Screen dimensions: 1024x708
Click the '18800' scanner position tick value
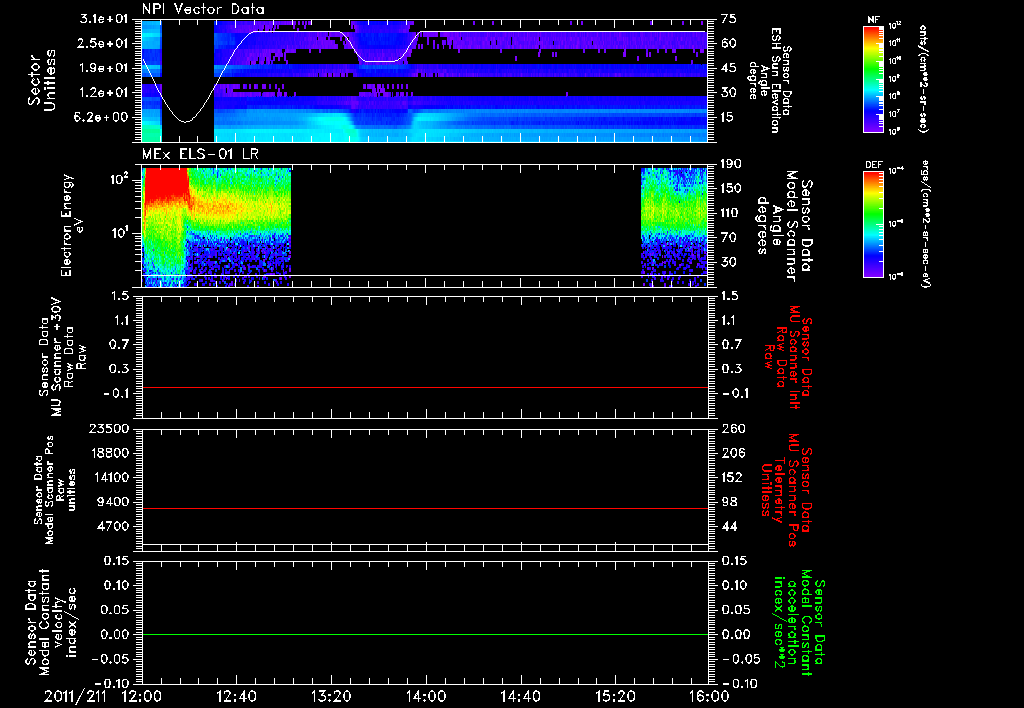pos(109,453)
